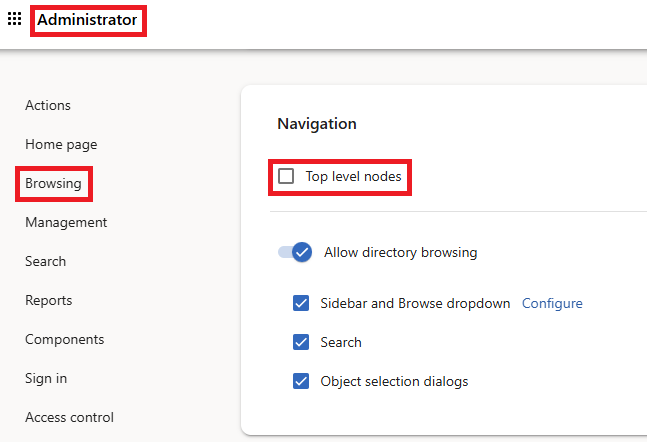Uncheck the Search navigation checkbox
The image size is (647, 442).
[301, 342]
